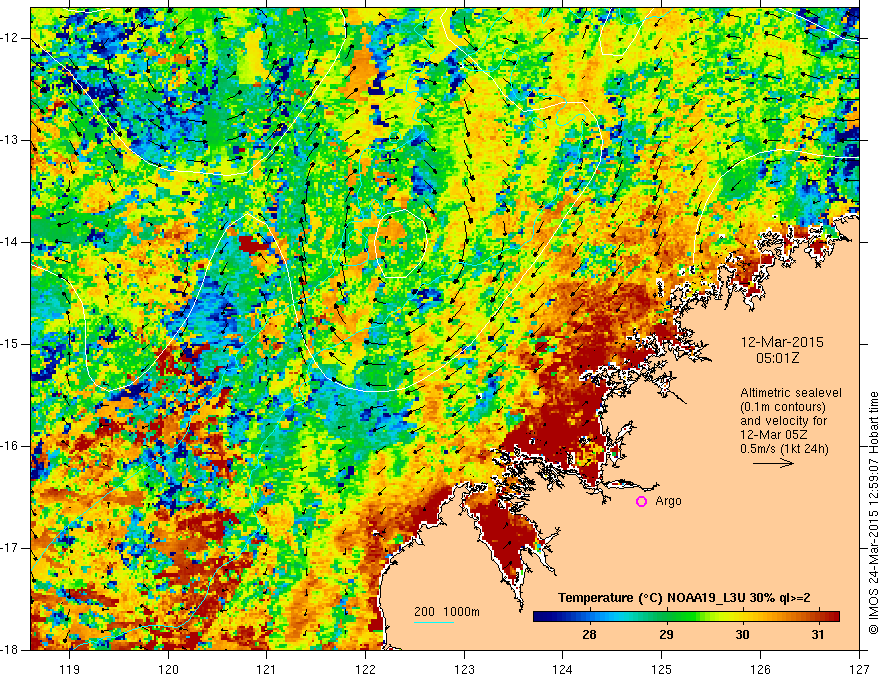Click the longitude axis label '120'
The image size is (880, 680).
(x=168, y=669)
